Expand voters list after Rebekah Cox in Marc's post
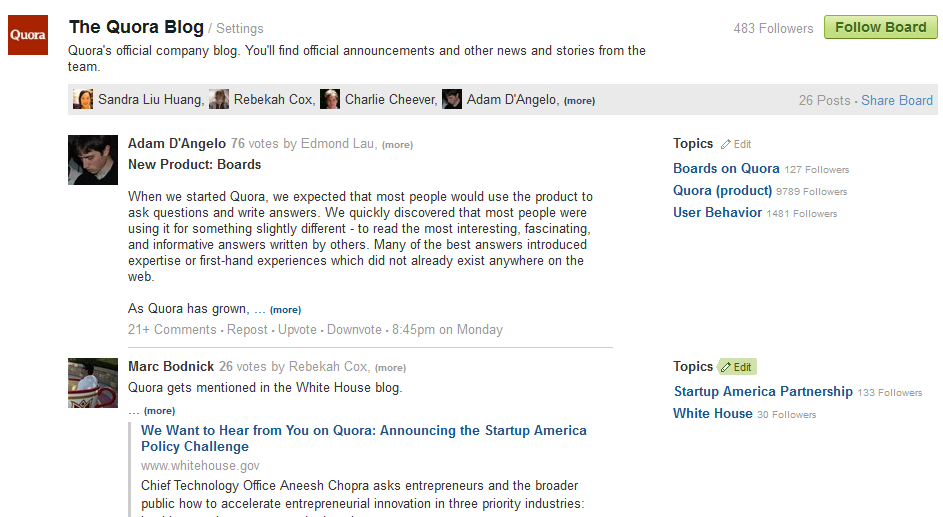 tap(390, 368)
